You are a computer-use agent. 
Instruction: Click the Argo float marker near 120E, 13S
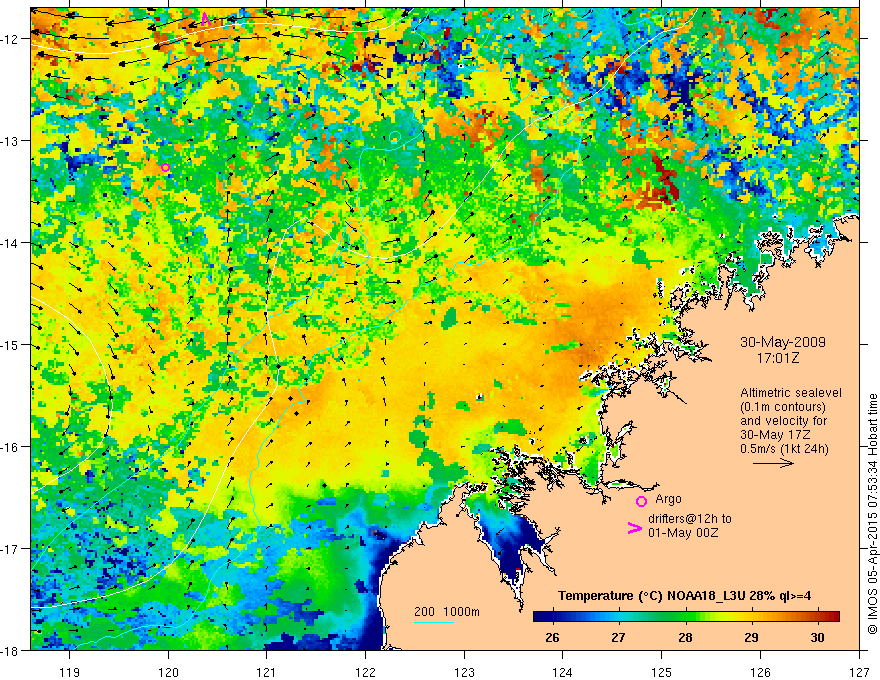165,167
